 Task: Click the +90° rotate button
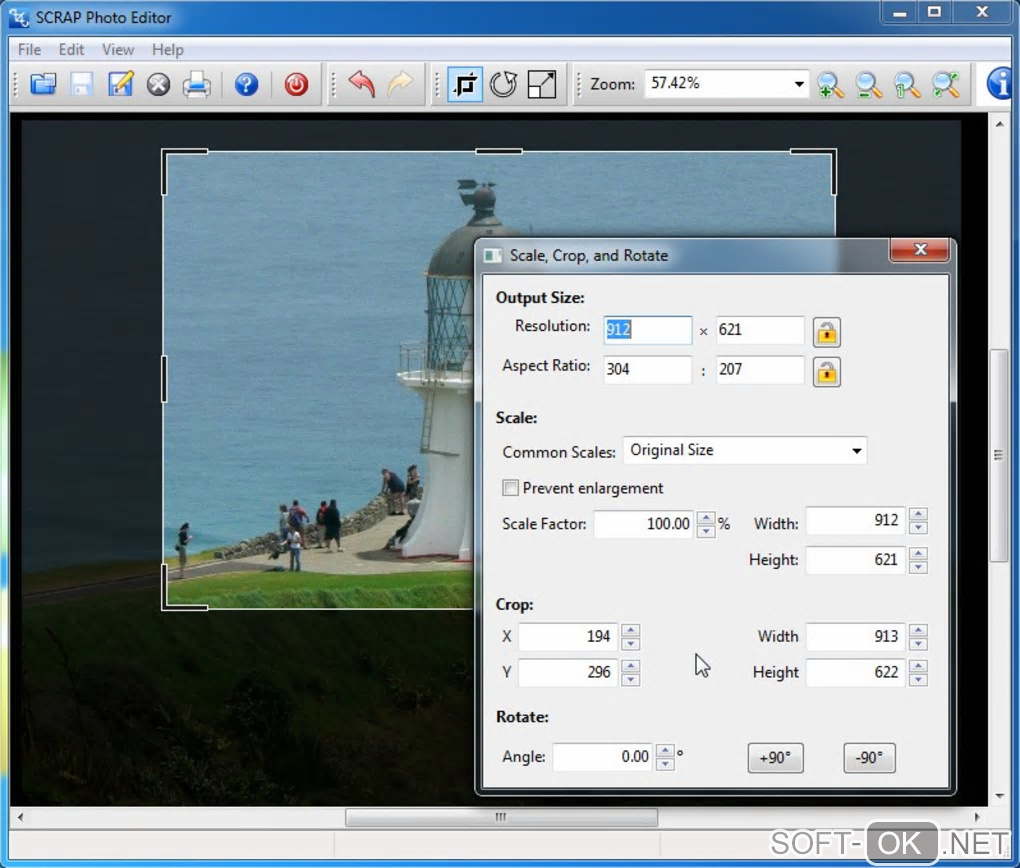click(775, 758)
